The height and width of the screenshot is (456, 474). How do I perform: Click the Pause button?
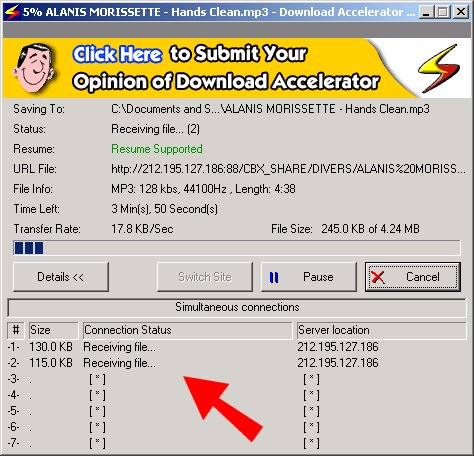[309, 277]
